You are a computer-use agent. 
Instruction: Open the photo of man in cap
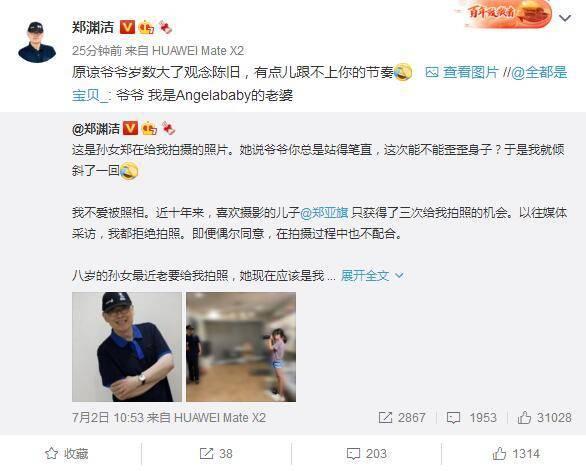click(127, 347)
